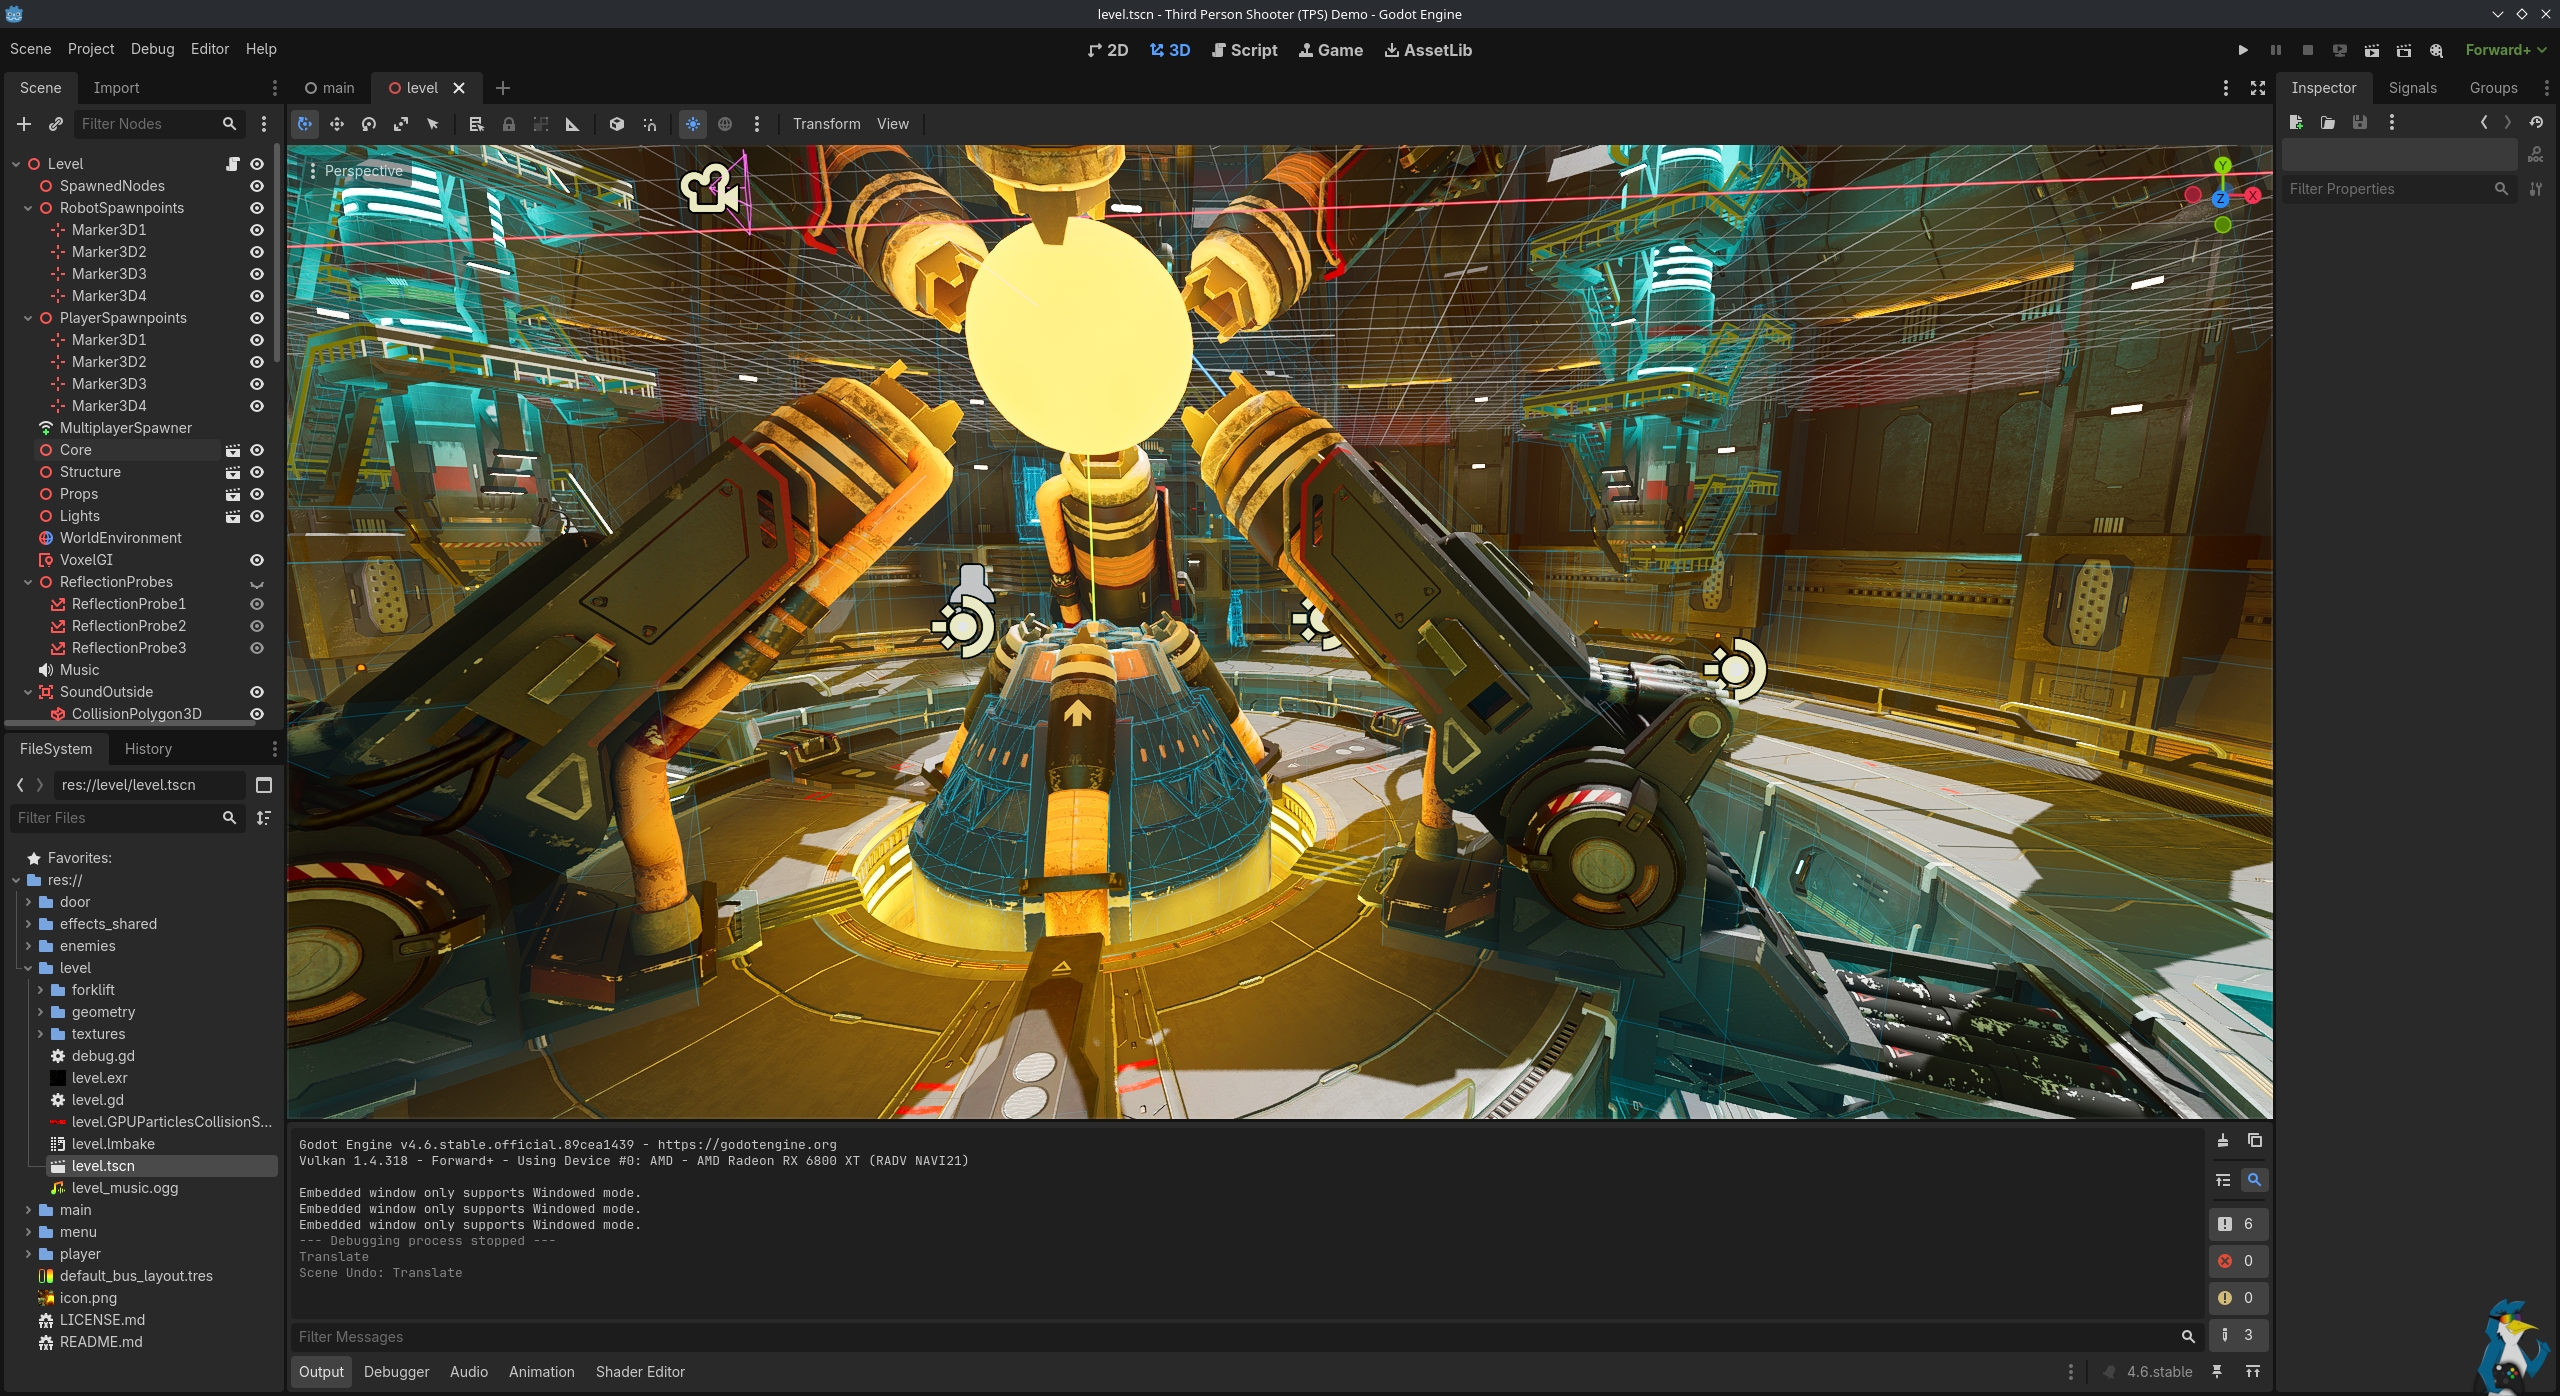
Task: Hide the Core node visibility
Action: point(257,450)
